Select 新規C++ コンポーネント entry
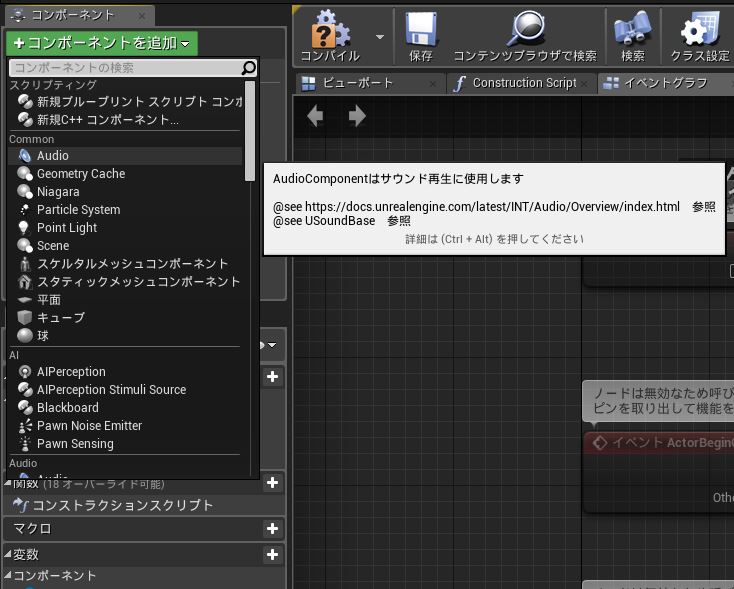 [125, 120]
